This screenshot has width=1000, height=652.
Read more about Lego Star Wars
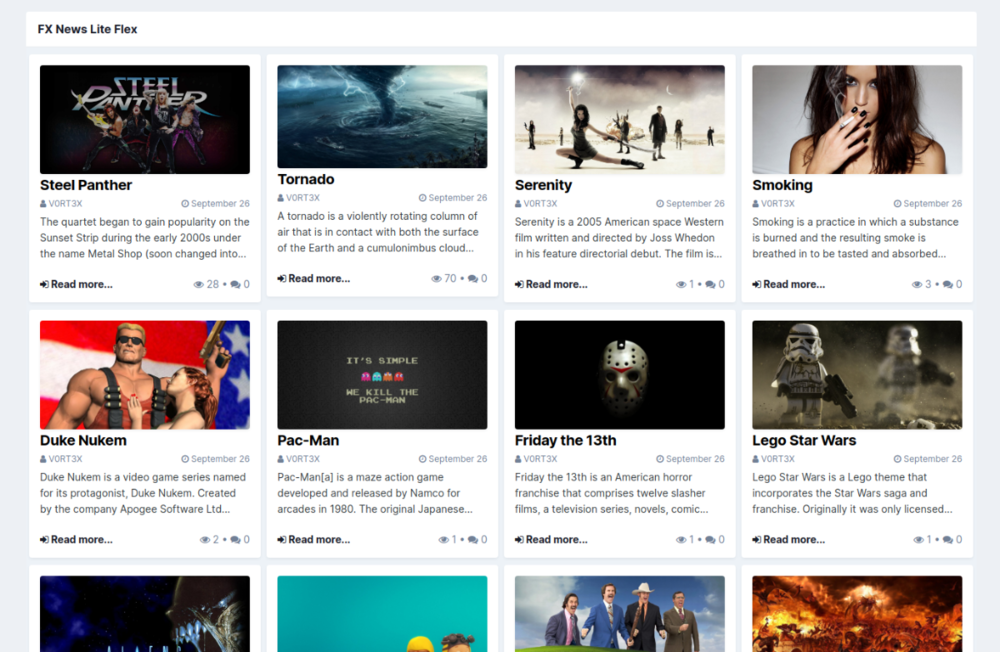coord(789,540)
